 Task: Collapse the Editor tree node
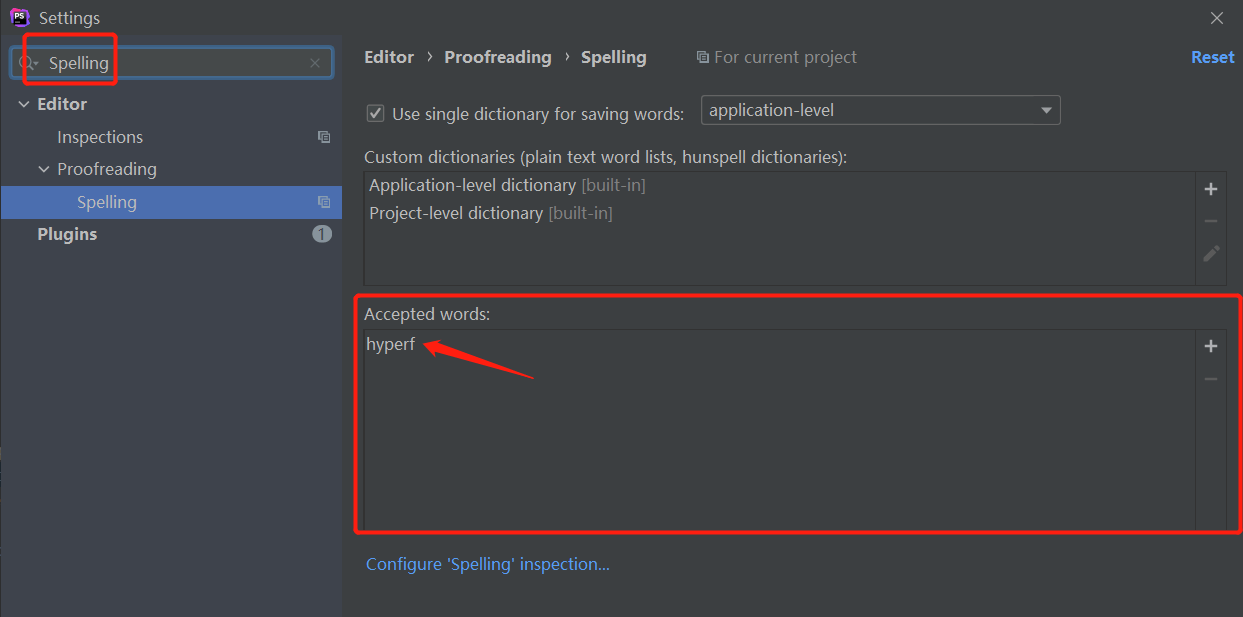coord(24,104)
